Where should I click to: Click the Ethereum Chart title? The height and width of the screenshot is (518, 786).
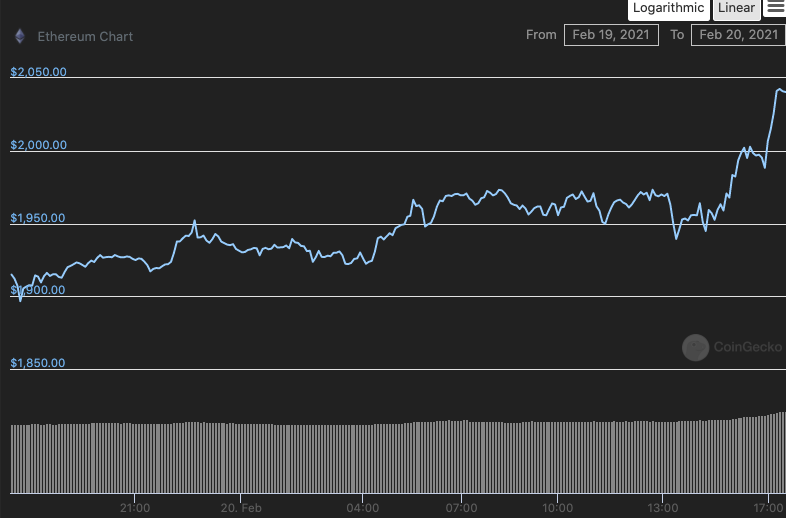85,37
